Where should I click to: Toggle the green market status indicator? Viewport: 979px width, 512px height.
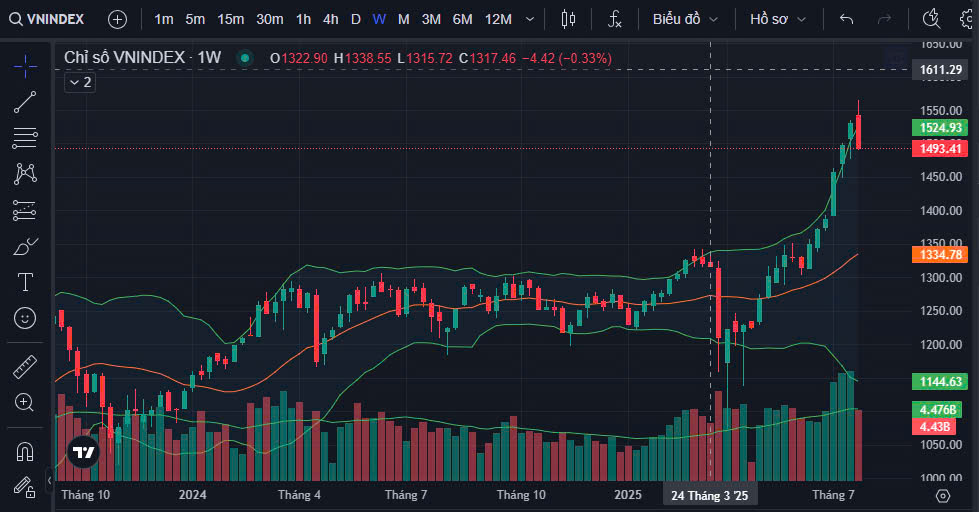point(245,58)
